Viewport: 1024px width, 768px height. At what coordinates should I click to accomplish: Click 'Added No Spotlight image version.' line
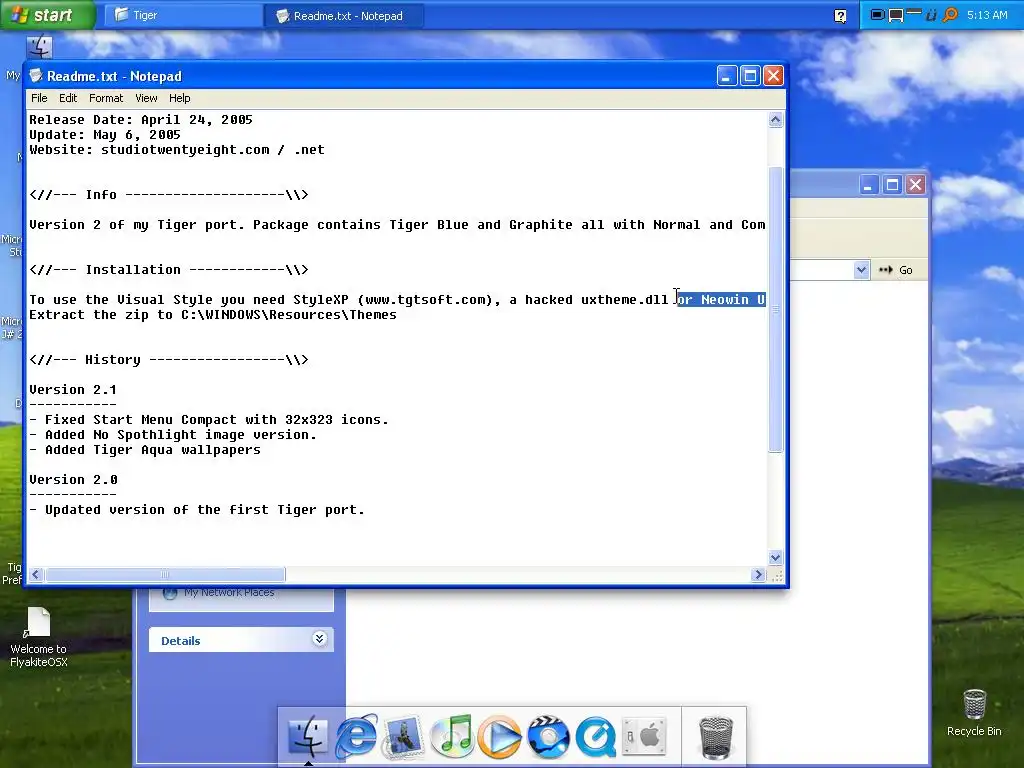point(173,435)
